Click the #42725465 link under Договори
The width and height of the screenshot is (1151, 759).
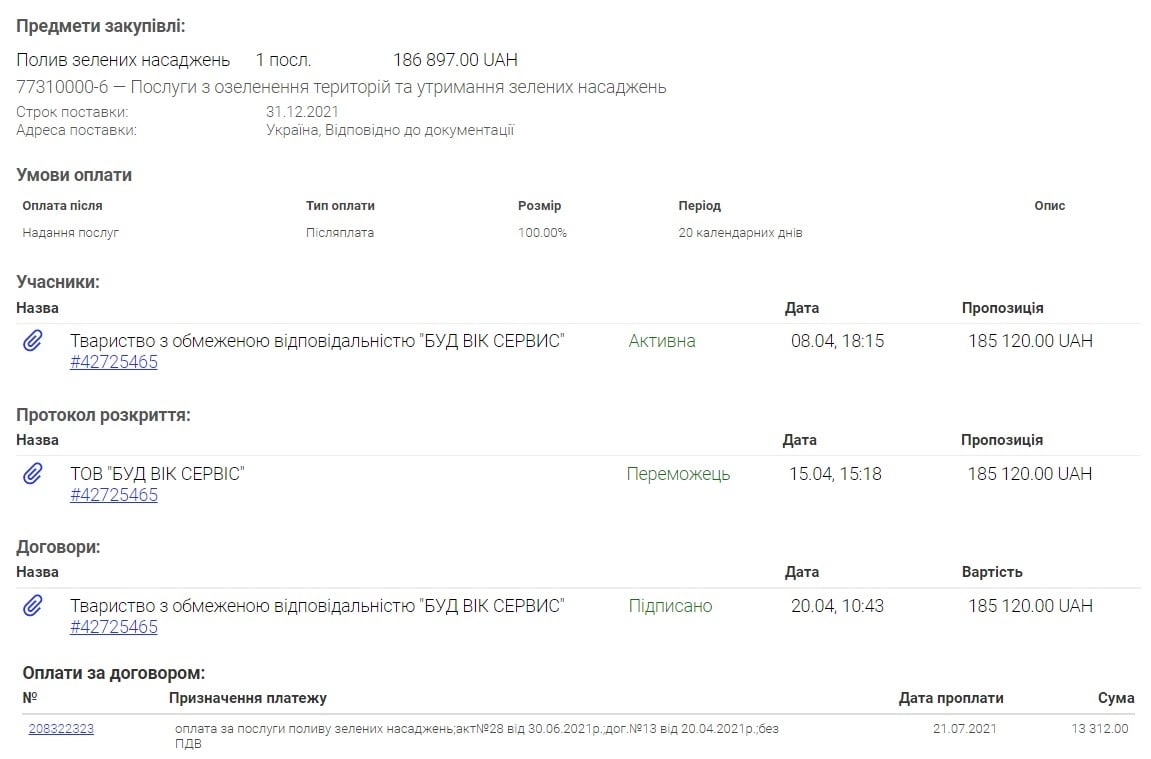pos(114,627)
